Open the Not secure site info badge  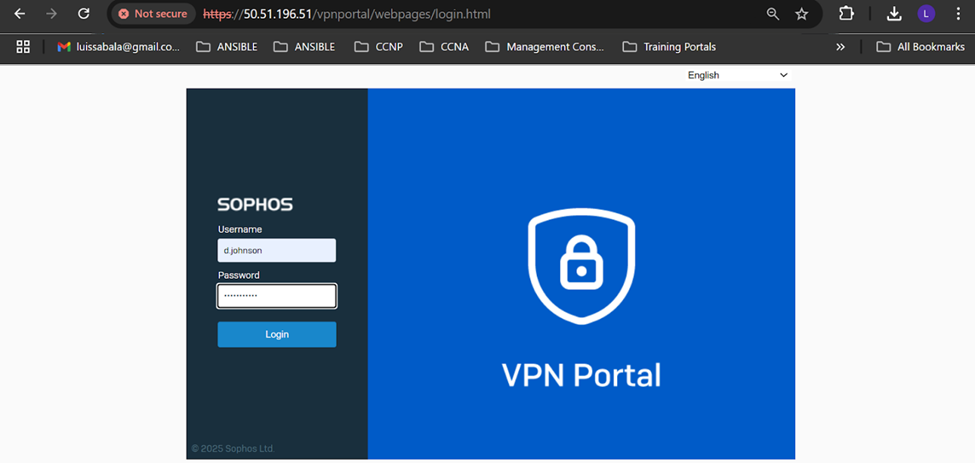pos(152,14)
